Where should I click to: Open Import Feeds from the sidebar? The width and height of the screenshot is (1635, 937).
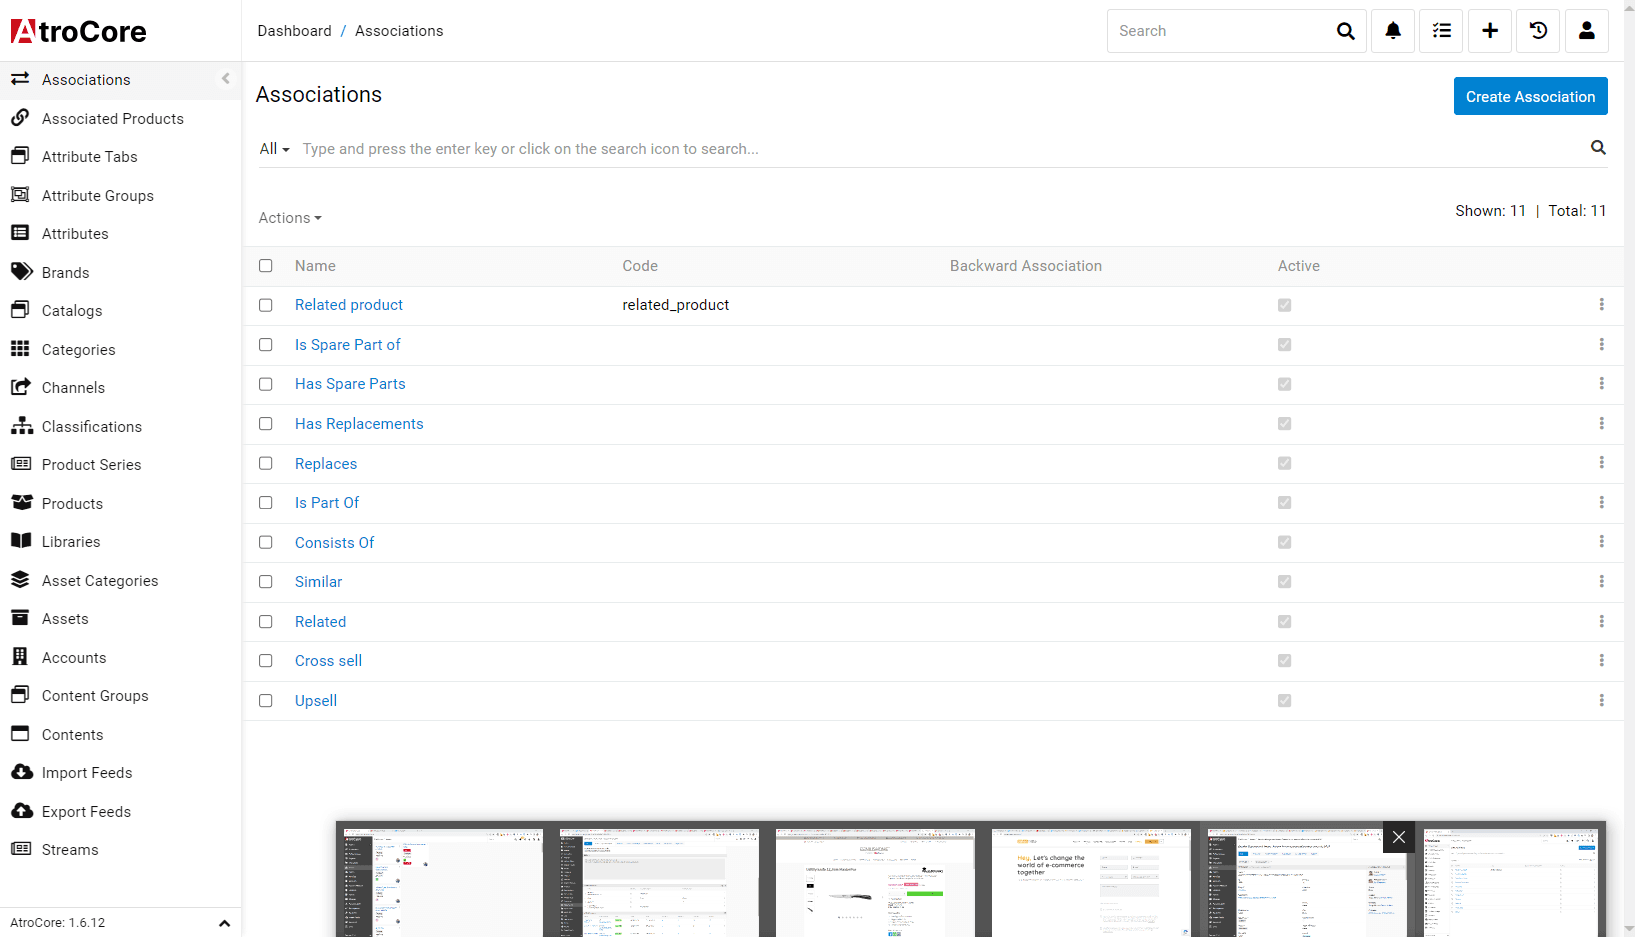(87, 773)
